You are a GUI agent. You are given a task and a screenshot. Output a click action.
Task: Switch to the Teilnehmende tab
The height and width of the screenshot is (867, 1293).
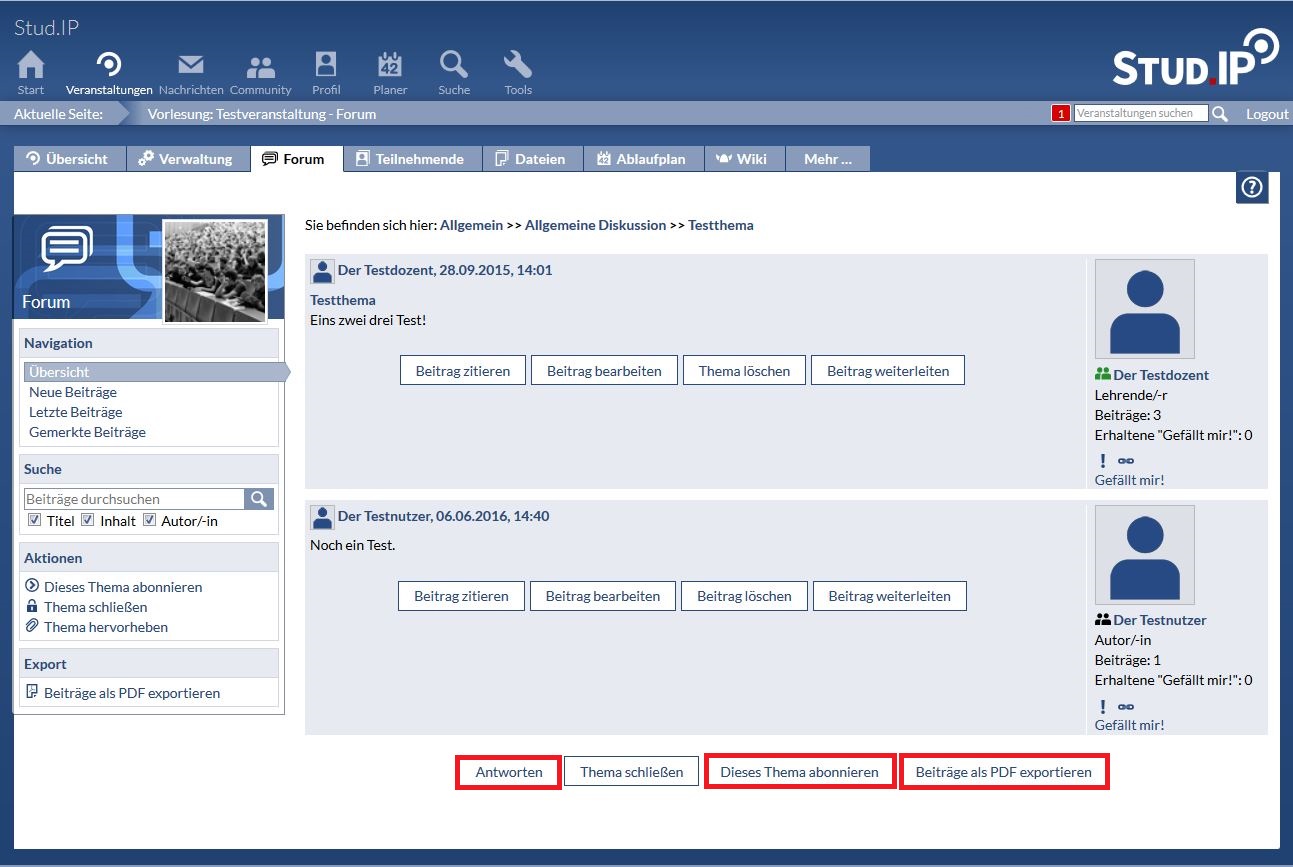[x=412, y=159]
